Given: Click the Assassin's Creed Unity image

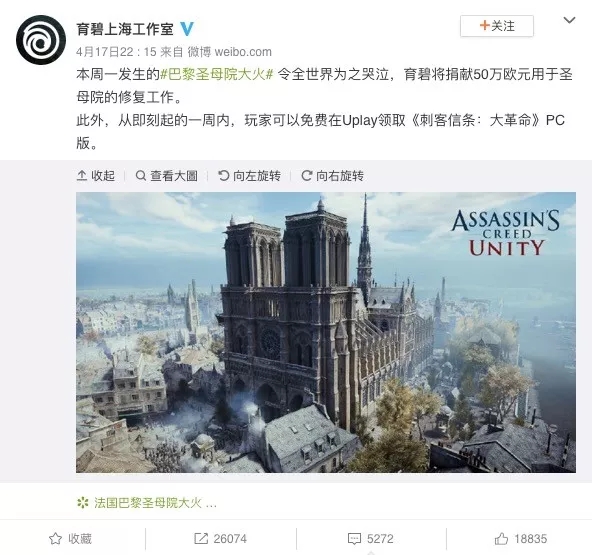Looking at the screenshot, I should pos(326,332).
